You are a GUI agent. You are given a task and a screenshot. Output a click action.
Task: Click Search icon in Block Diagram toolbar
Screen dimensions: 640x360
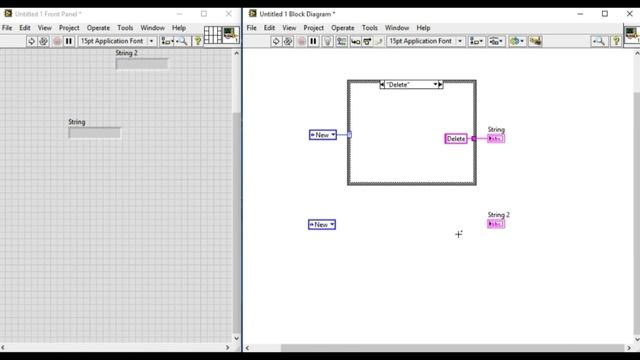(x=599, y=41)
